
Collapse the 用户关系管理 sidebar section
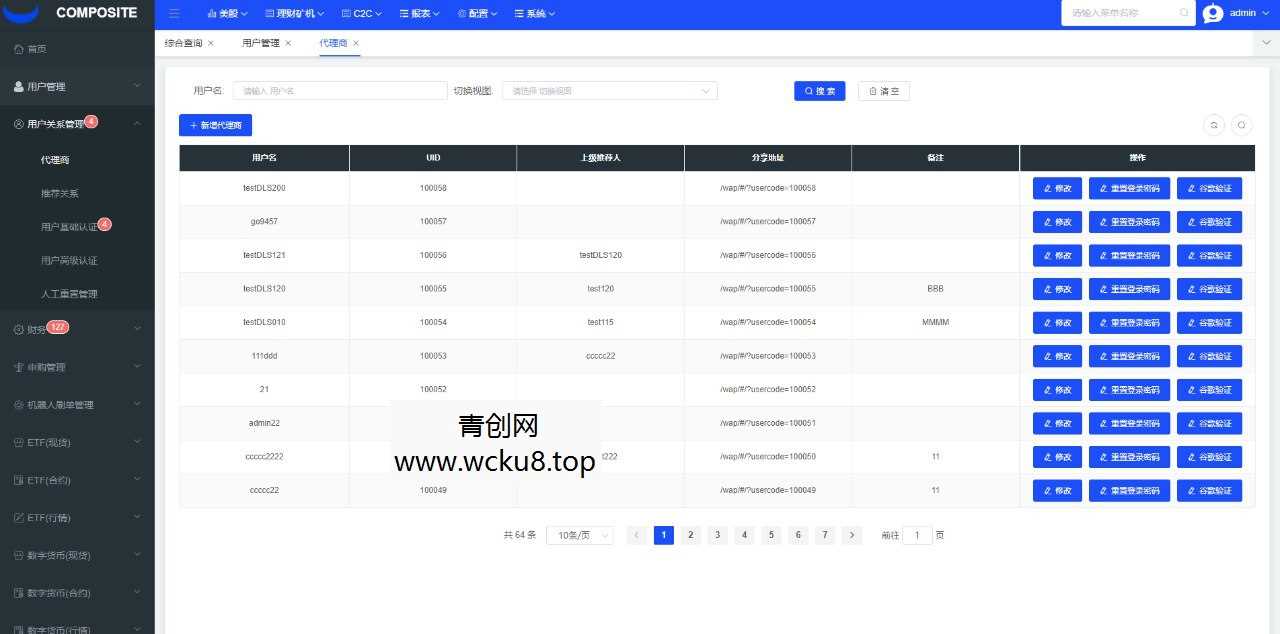(70, 122)
